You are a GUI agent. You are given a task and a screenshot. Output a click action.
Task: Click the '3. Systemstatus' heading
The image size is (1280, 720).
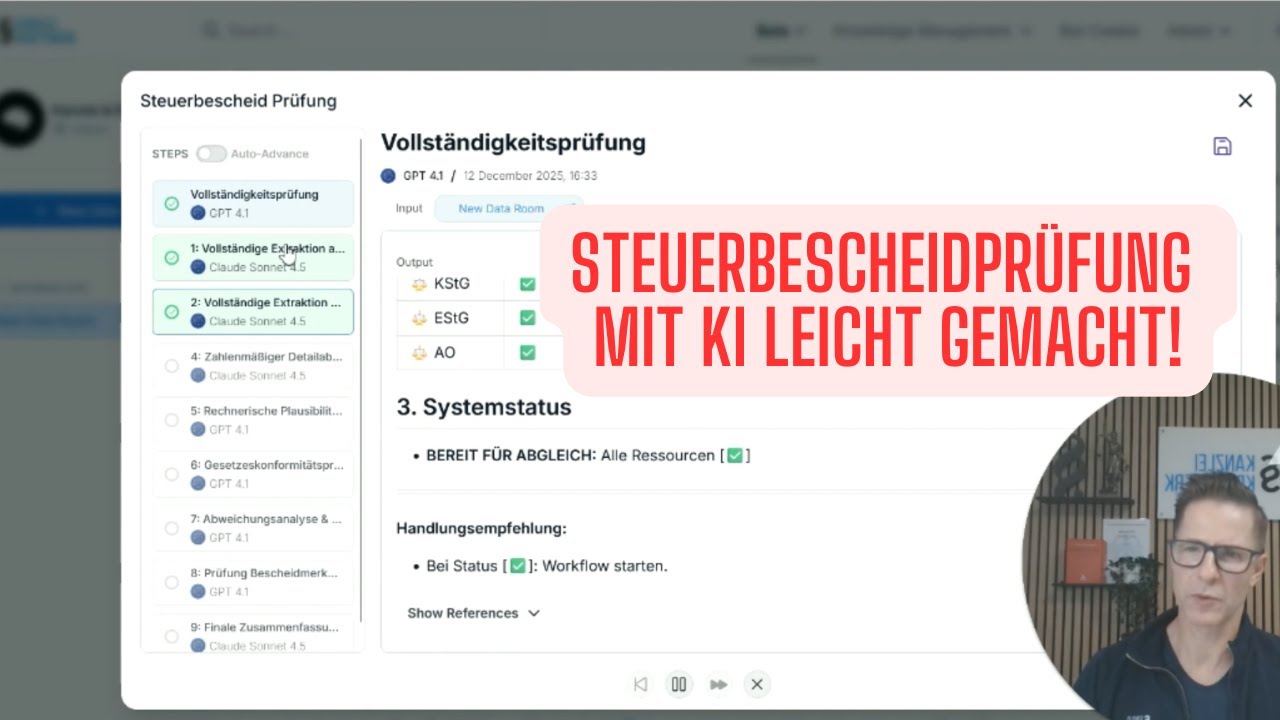point(484,407)
